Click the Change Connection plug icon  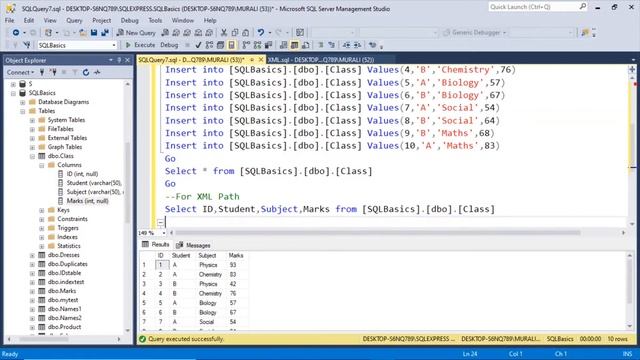pyautogui.click(x=27, y=45)
